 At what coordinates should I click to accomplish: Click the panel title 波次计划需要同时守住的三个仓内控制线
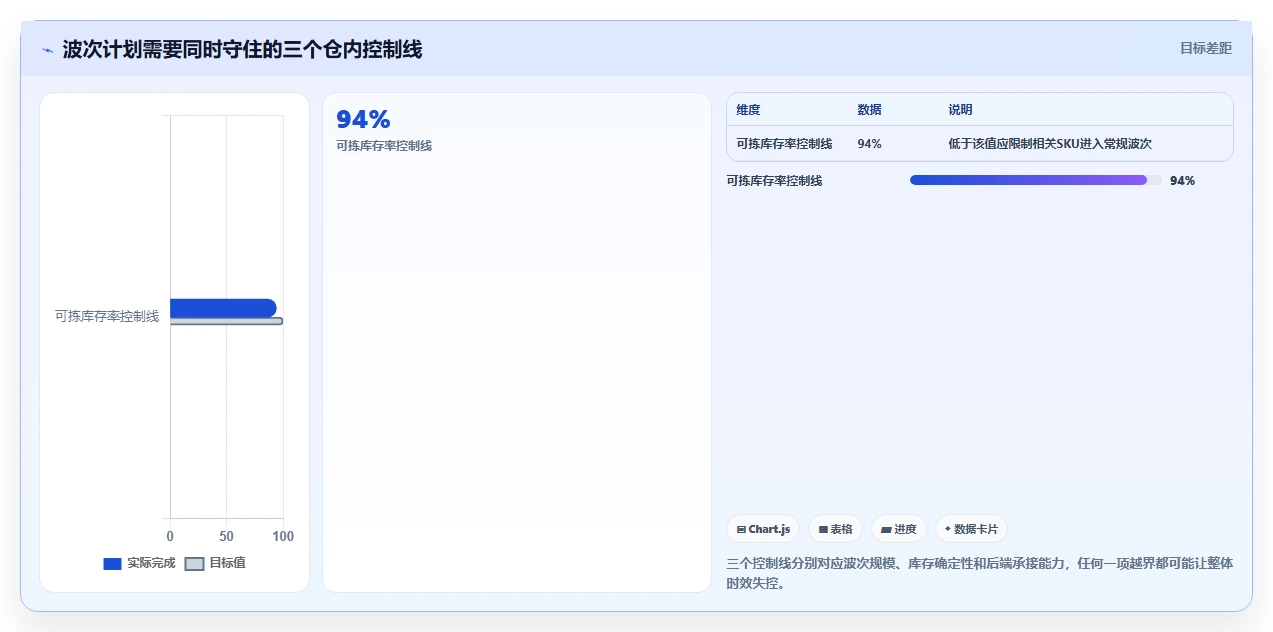pos(242,50)
